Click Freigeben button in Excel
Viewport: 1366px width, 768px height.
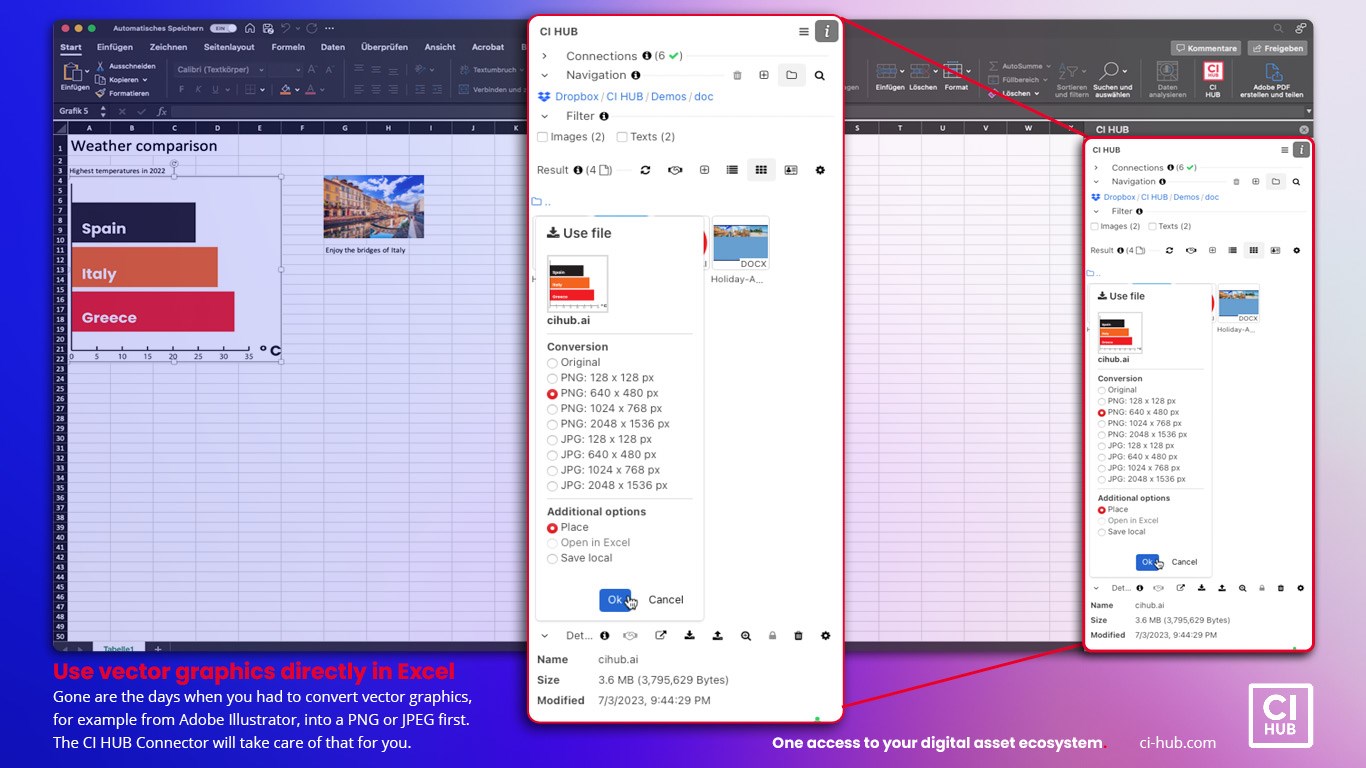pos(1277,48)
